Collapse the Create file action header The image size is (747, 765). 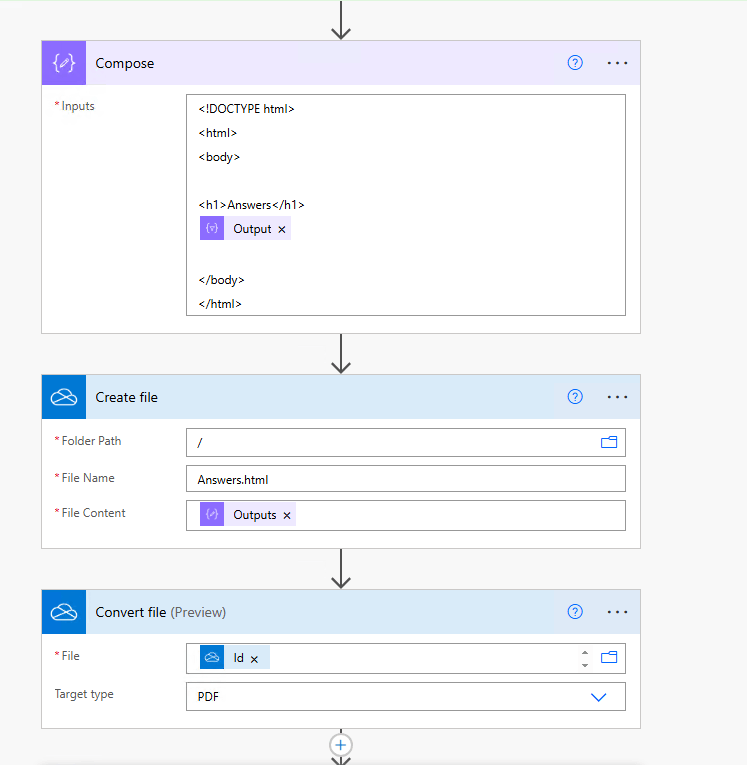[341, 397]
